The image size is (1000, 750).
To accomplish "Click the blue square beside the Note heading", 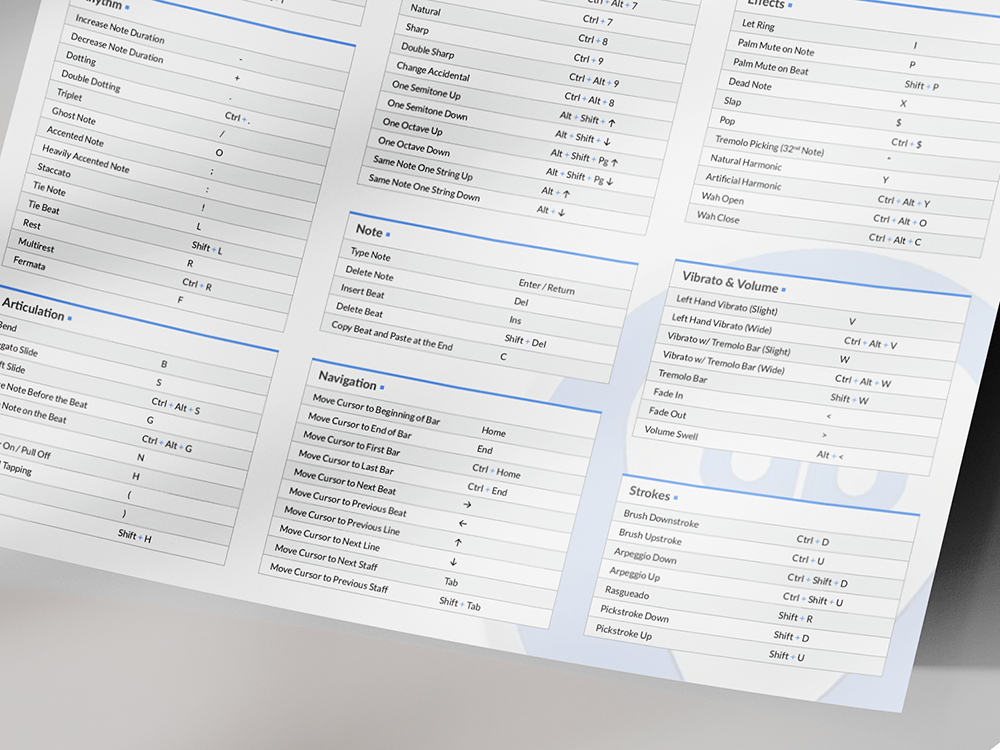I will coord(388,234).
